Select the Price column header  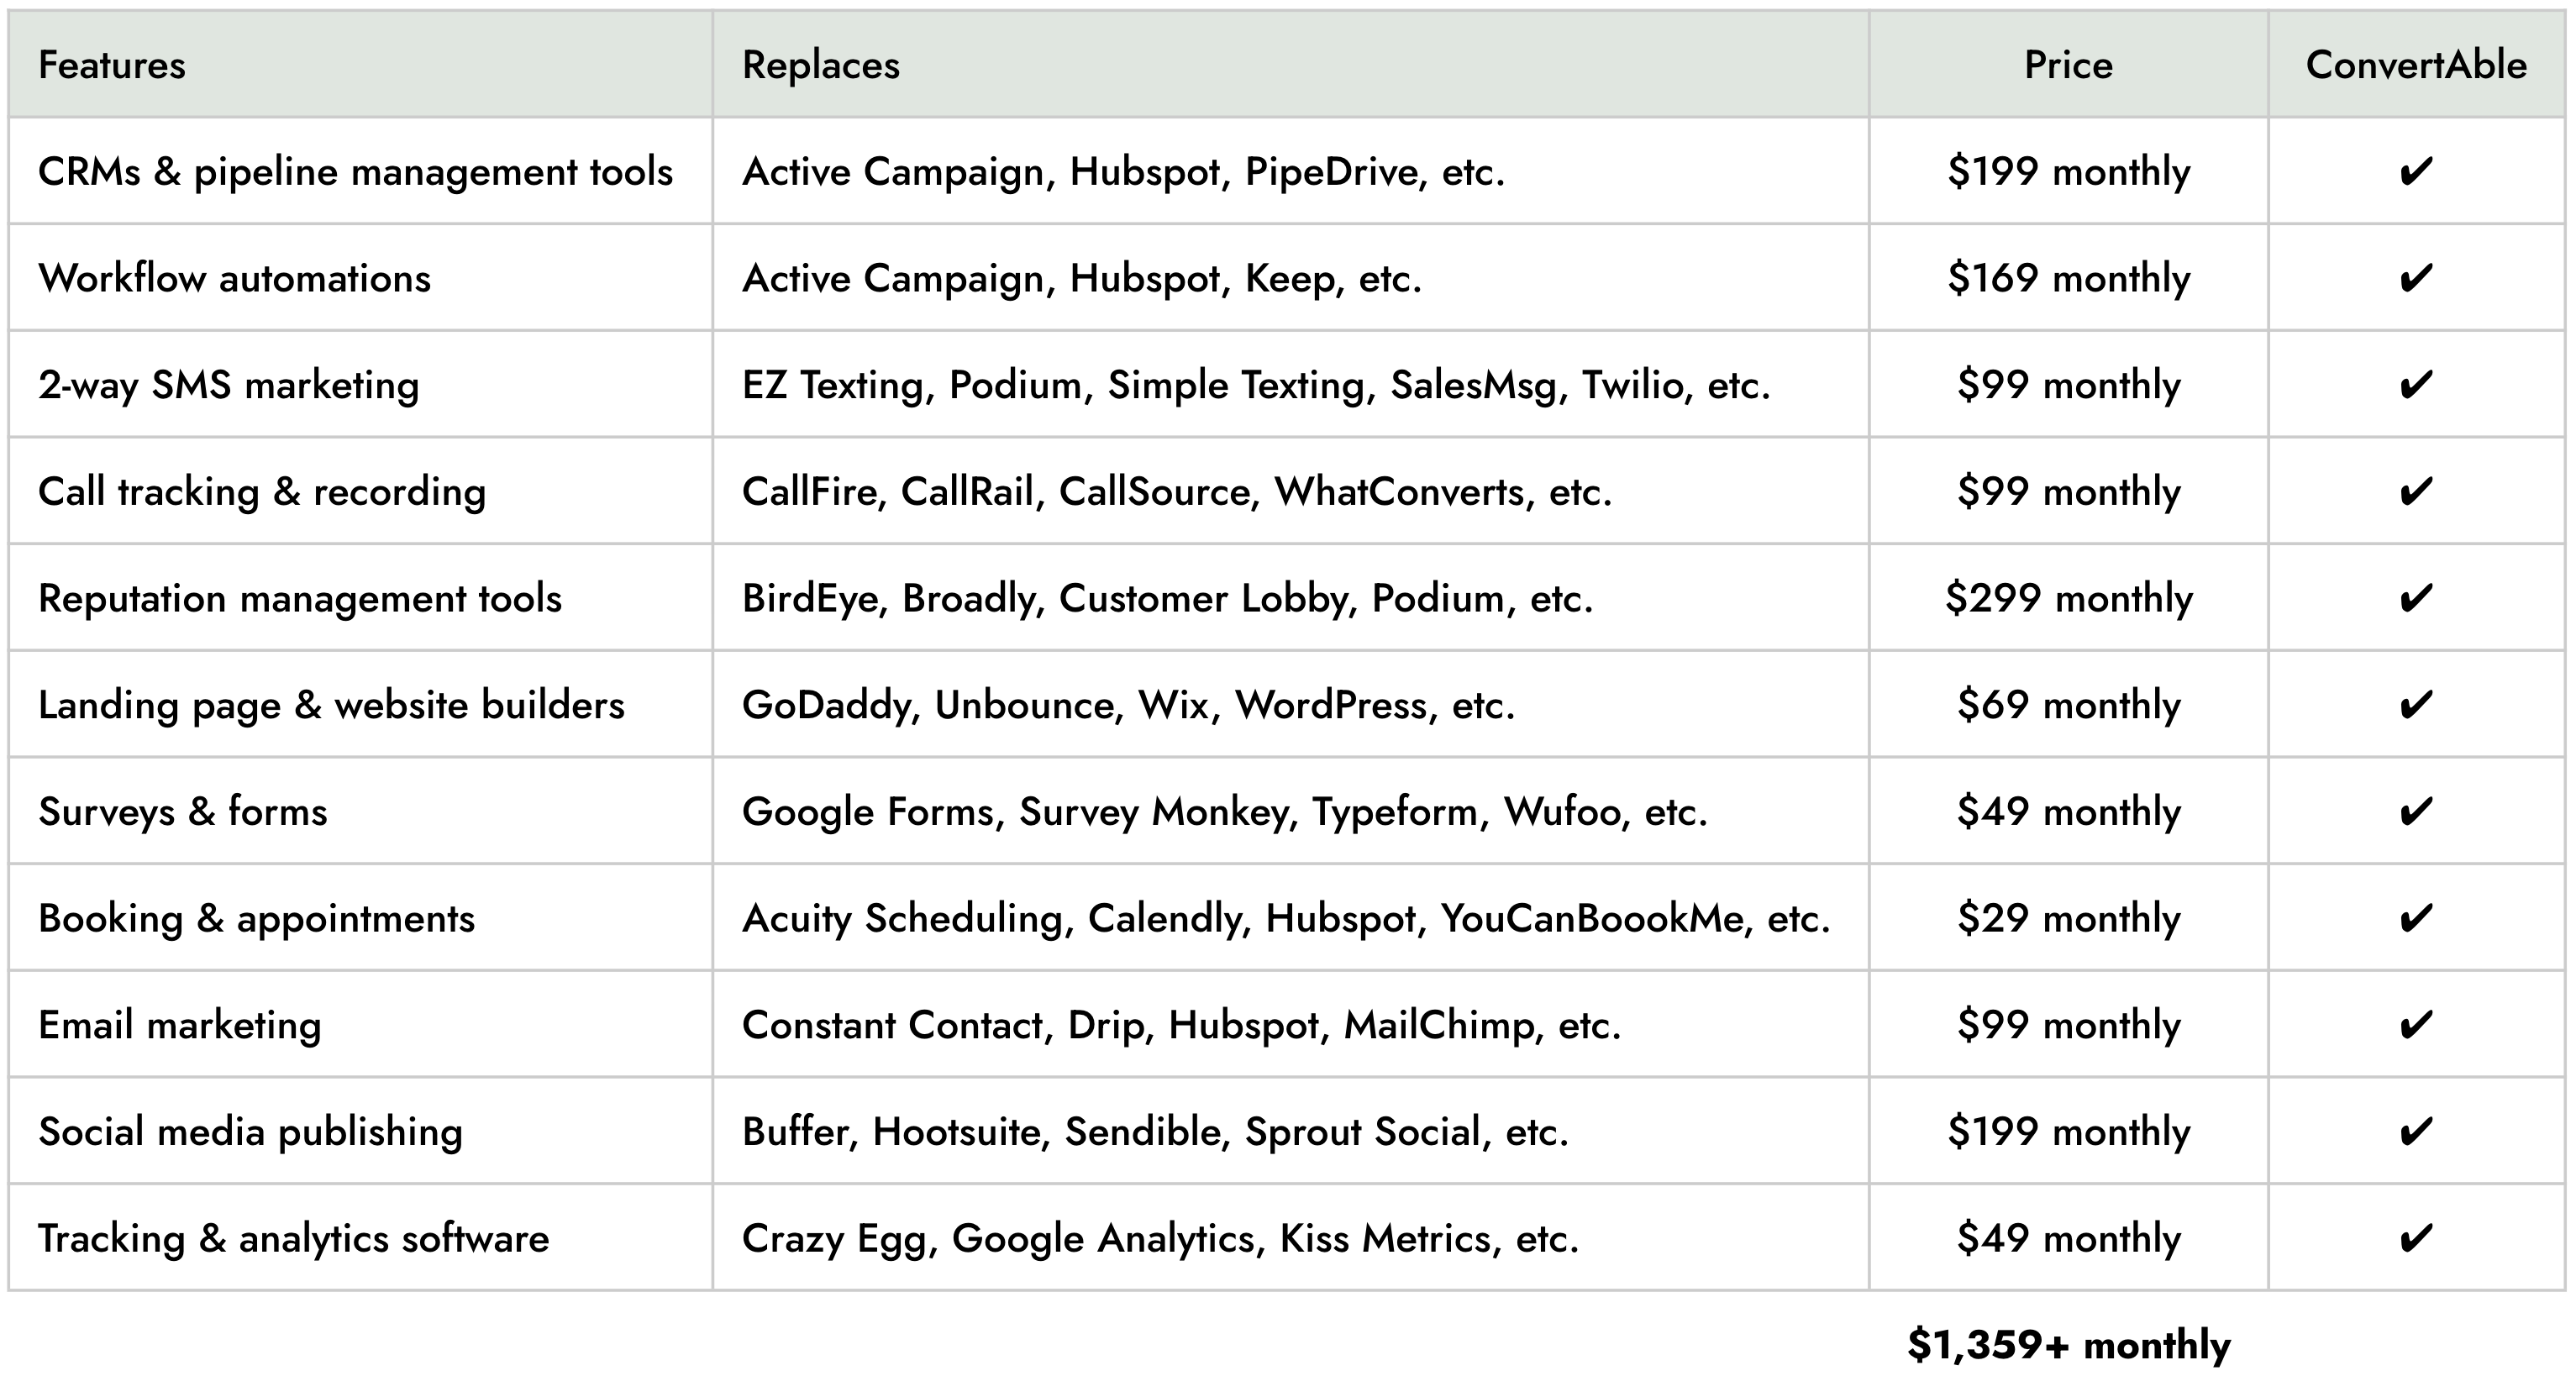[2068, 65]
